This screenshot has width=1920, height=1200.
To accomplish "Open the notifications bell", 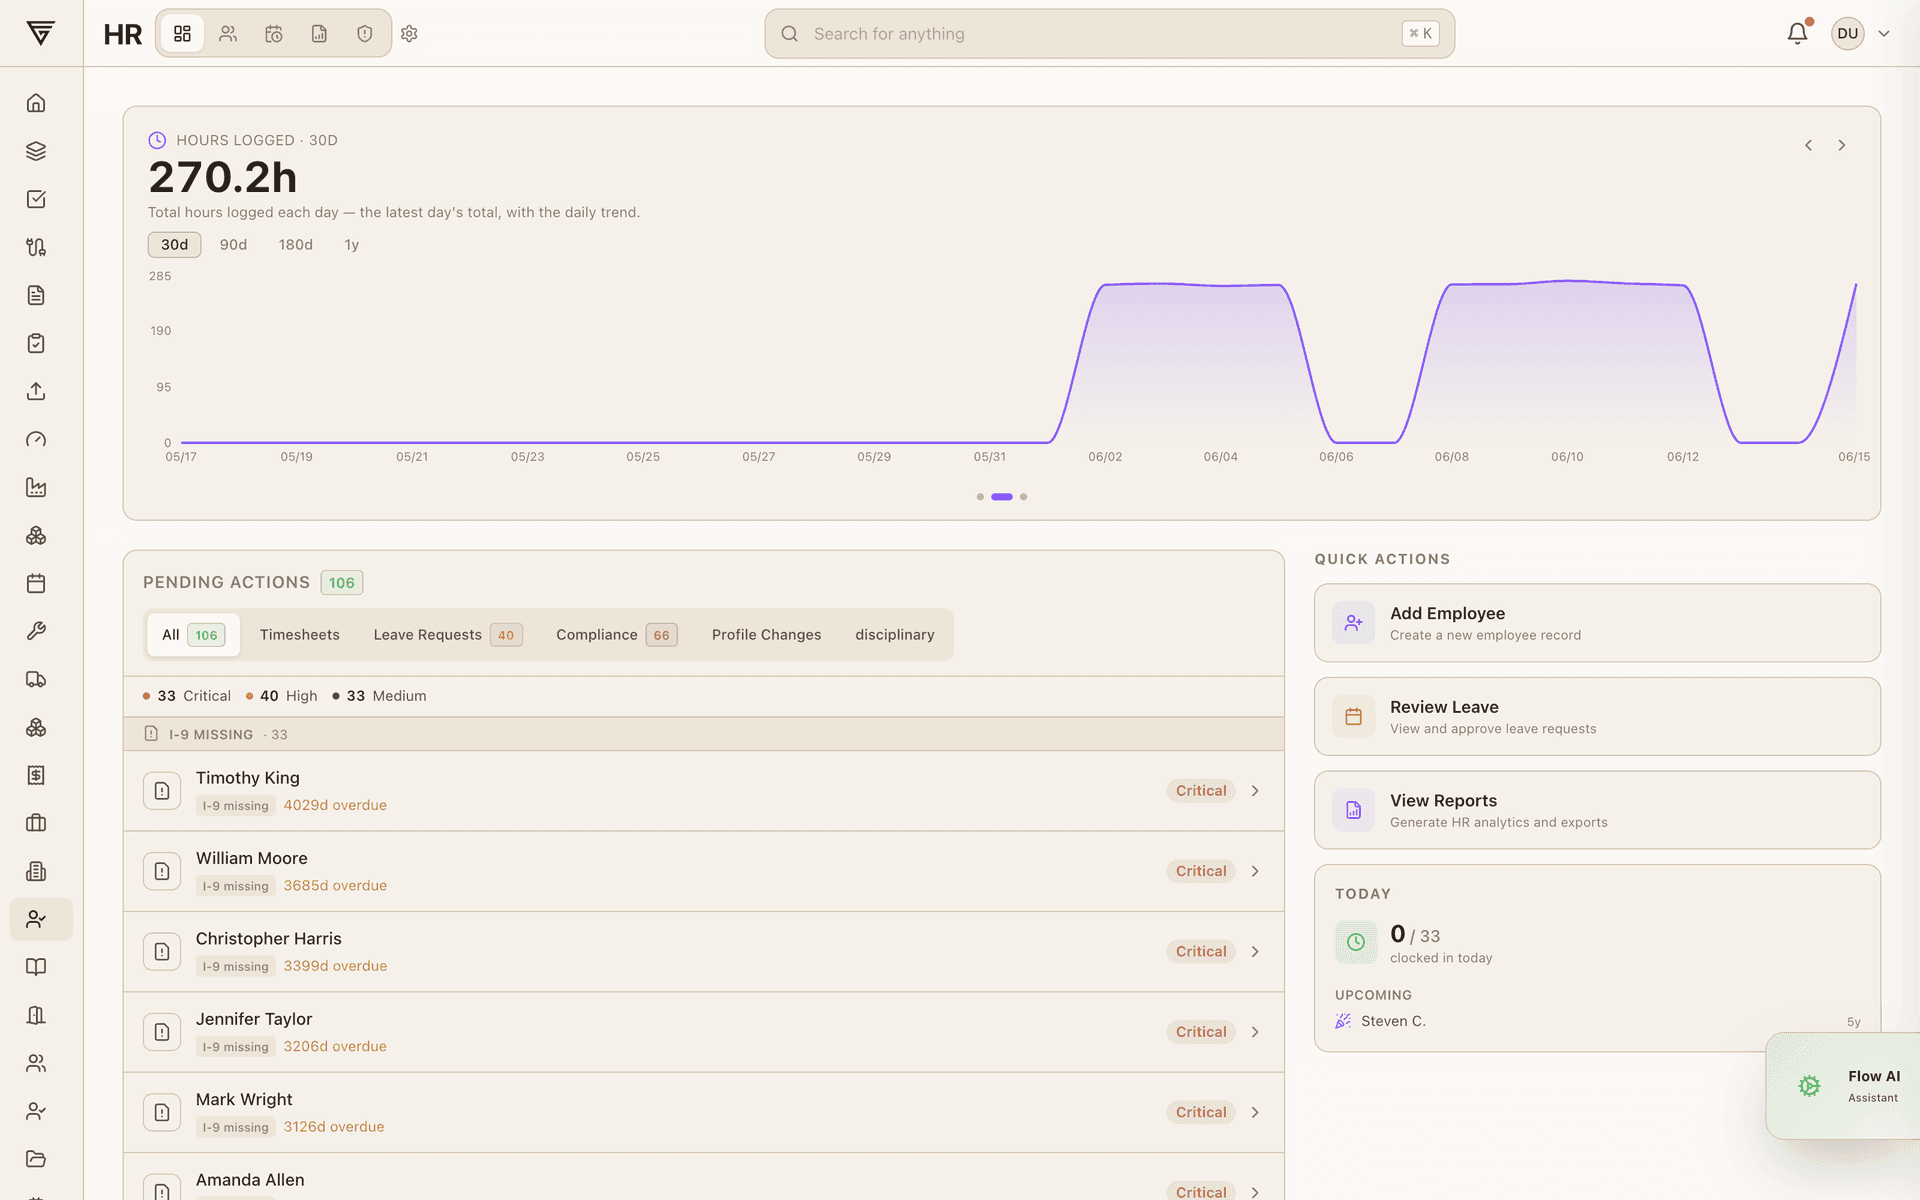I will [x=1798, y=33].
